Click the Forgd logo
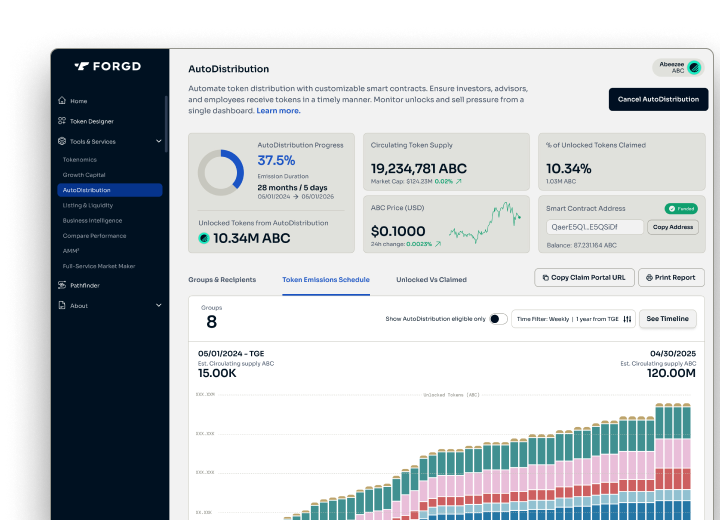Image resolution: width=720 pixels, height=520 pixels. point(110,67)
